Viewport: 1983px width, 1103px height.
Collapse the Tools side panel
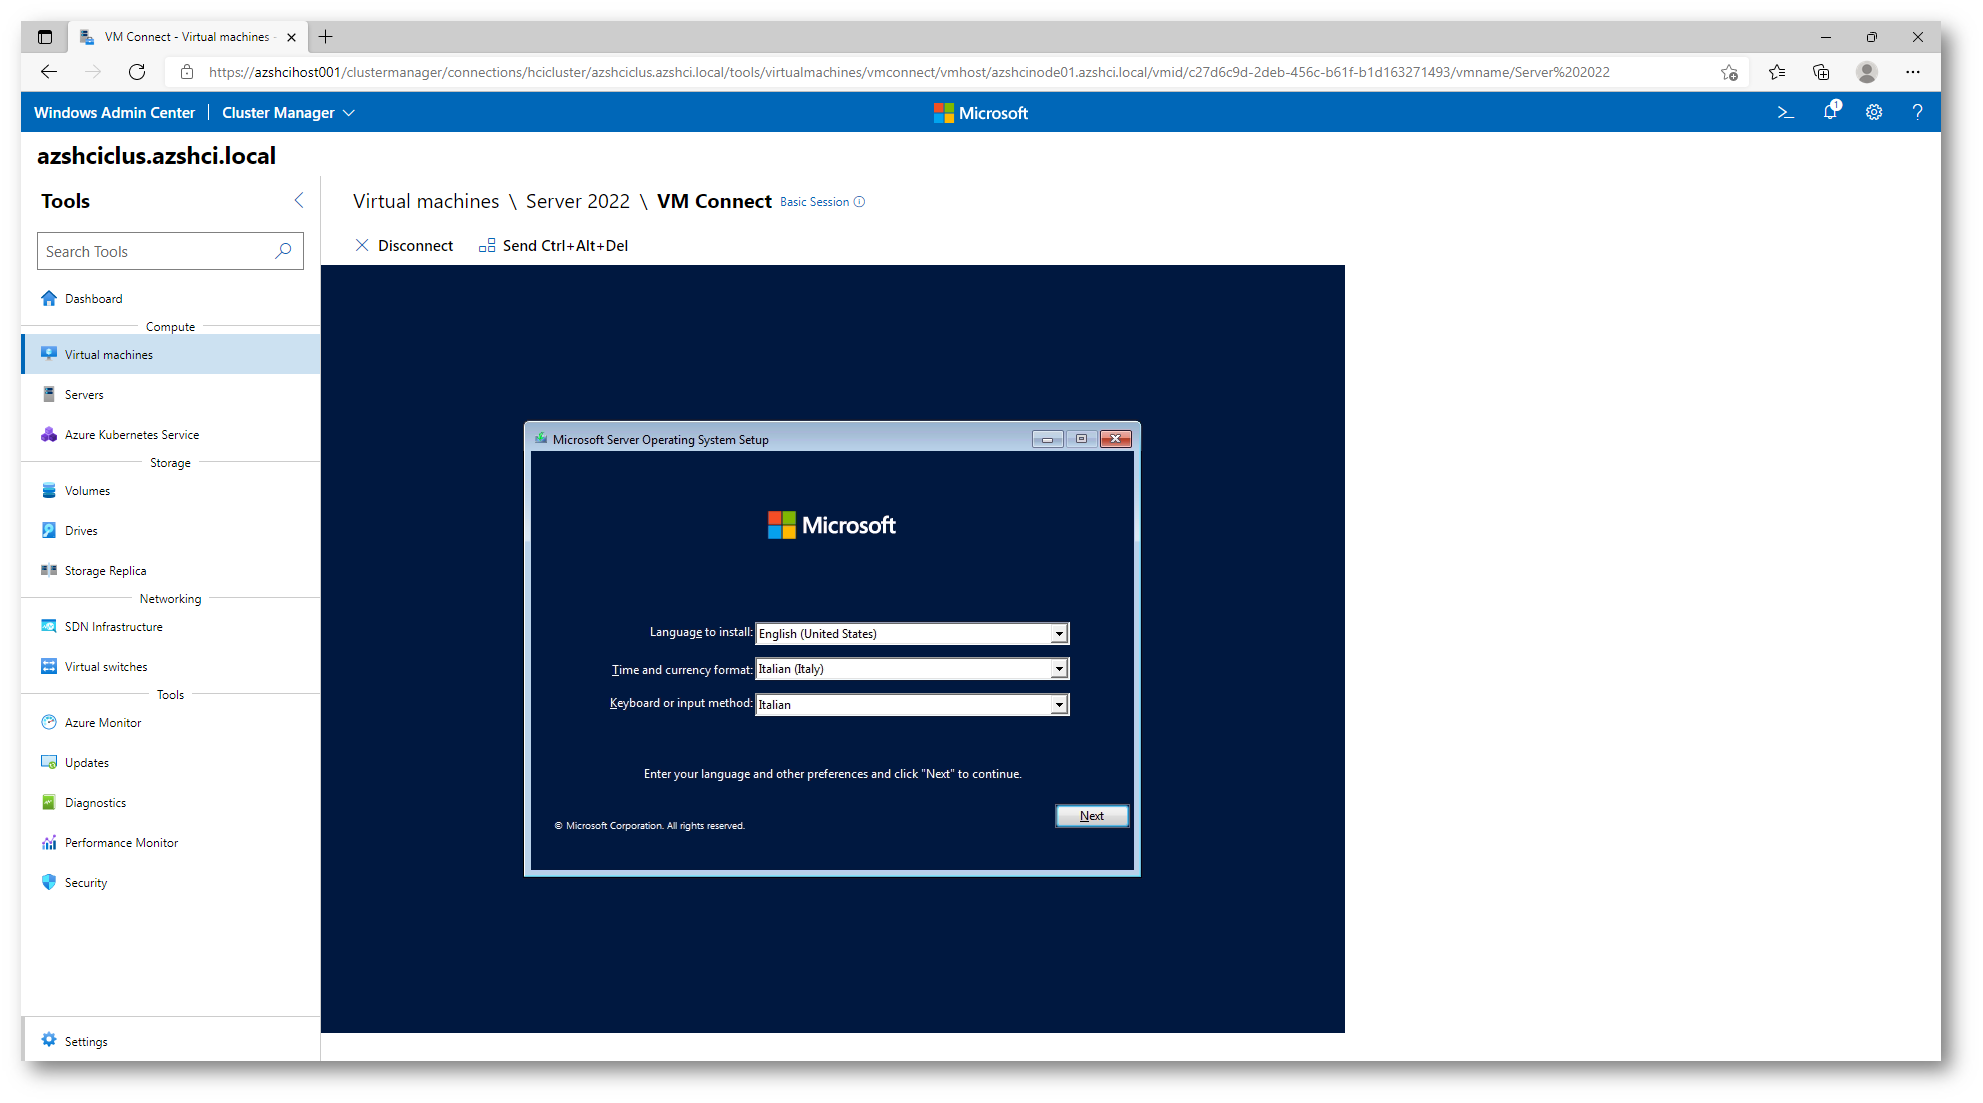[x=299, y=201]
